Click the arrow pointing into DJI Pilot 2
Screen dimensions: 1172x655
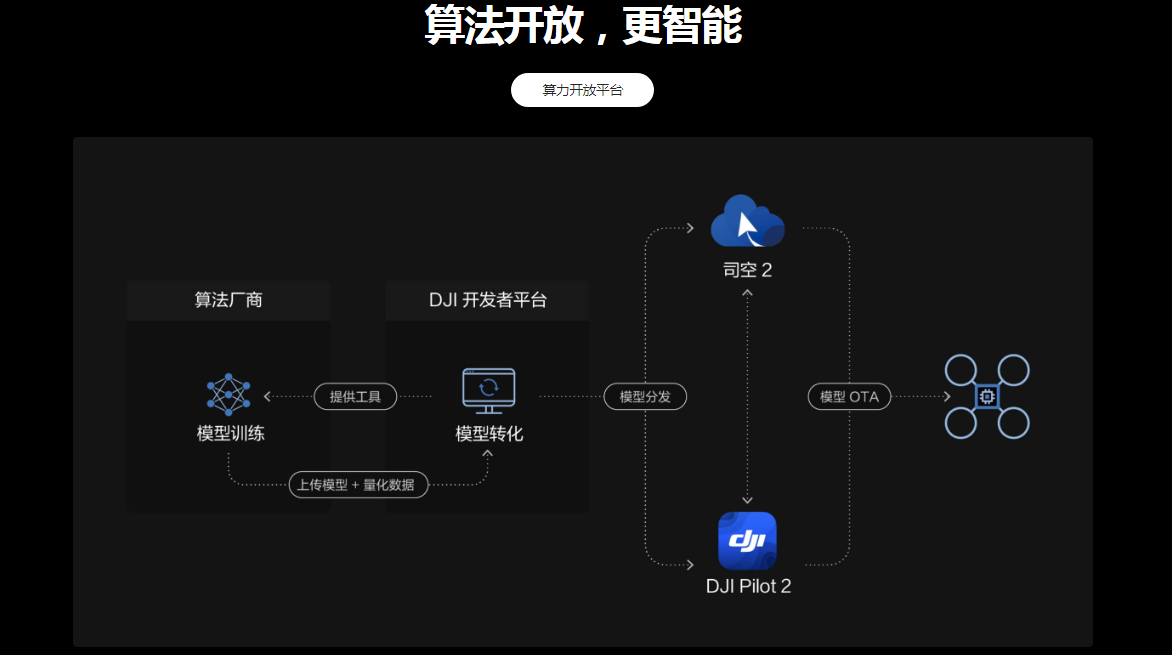690,565
